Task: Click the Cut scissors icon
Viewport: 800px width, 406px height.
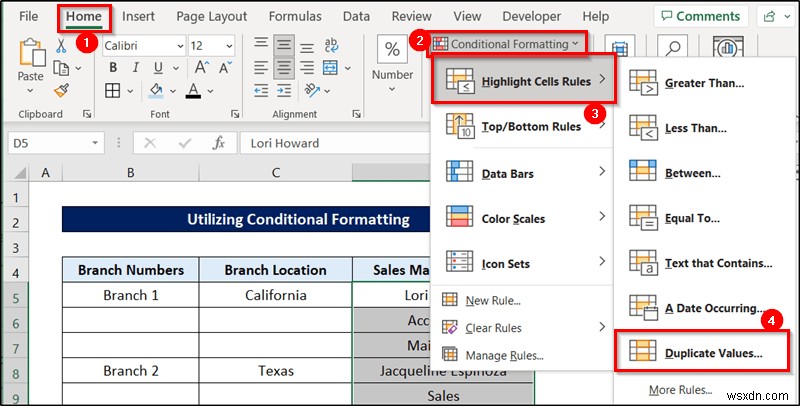Action: pyautogui.click(x=61, y=46)
